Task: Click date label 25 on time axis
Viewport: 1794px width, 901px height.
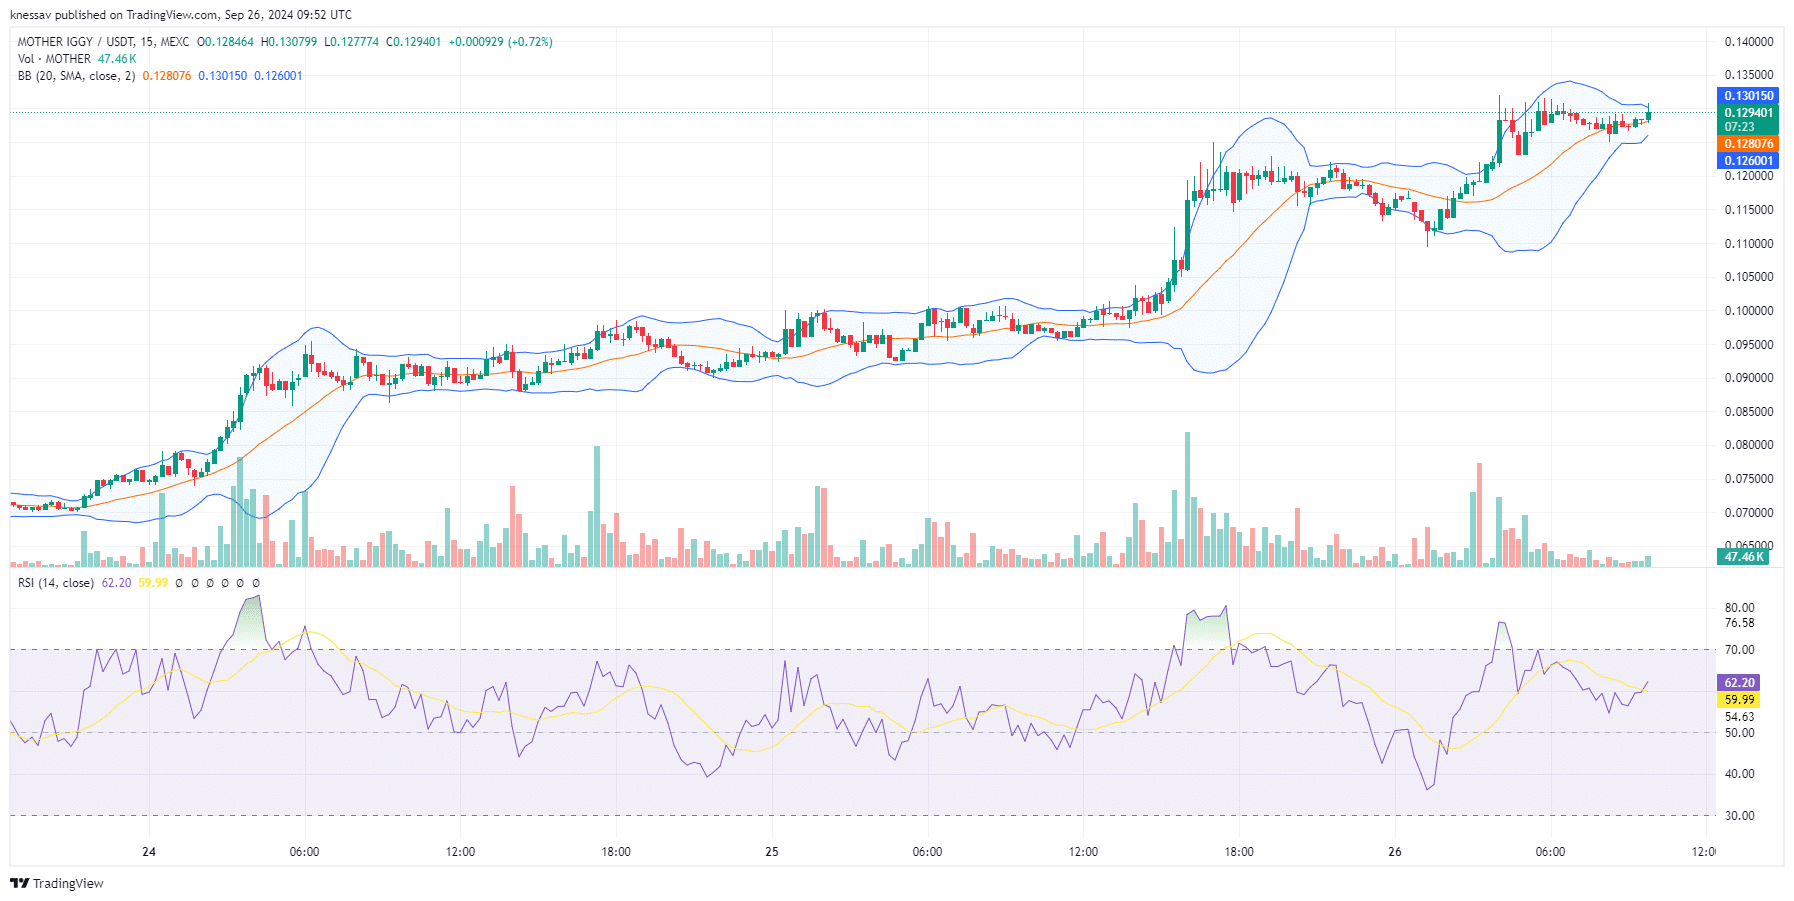Action: 772,852
